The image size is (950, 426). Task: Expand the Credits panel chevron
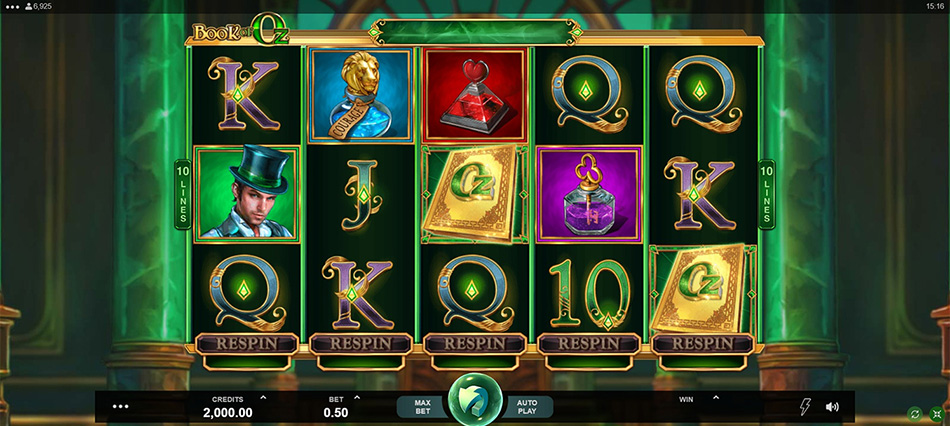(x=263, y=398)
